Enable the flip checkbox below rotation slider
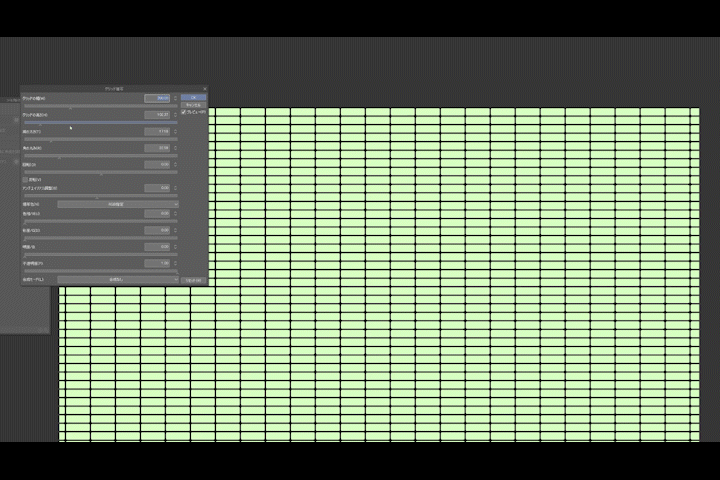720x480 pixels. pyautogui.click(x=25, y=180)
